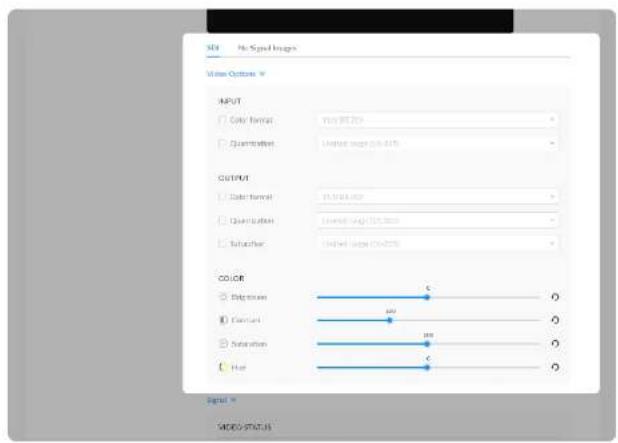Click the Contrast slider handle
The image size is (618, 443).
pos(390,320)
